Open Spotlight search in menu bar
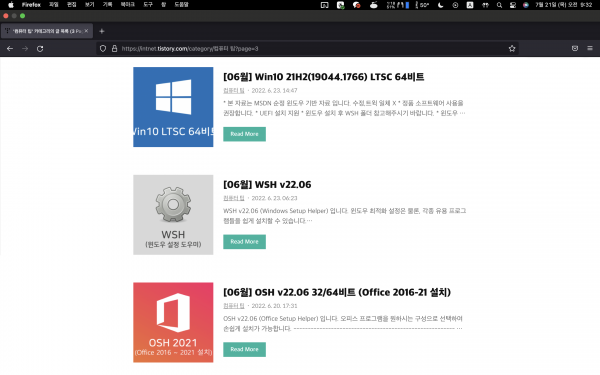This screenshot has width=600, height=375. coord(499,5)
